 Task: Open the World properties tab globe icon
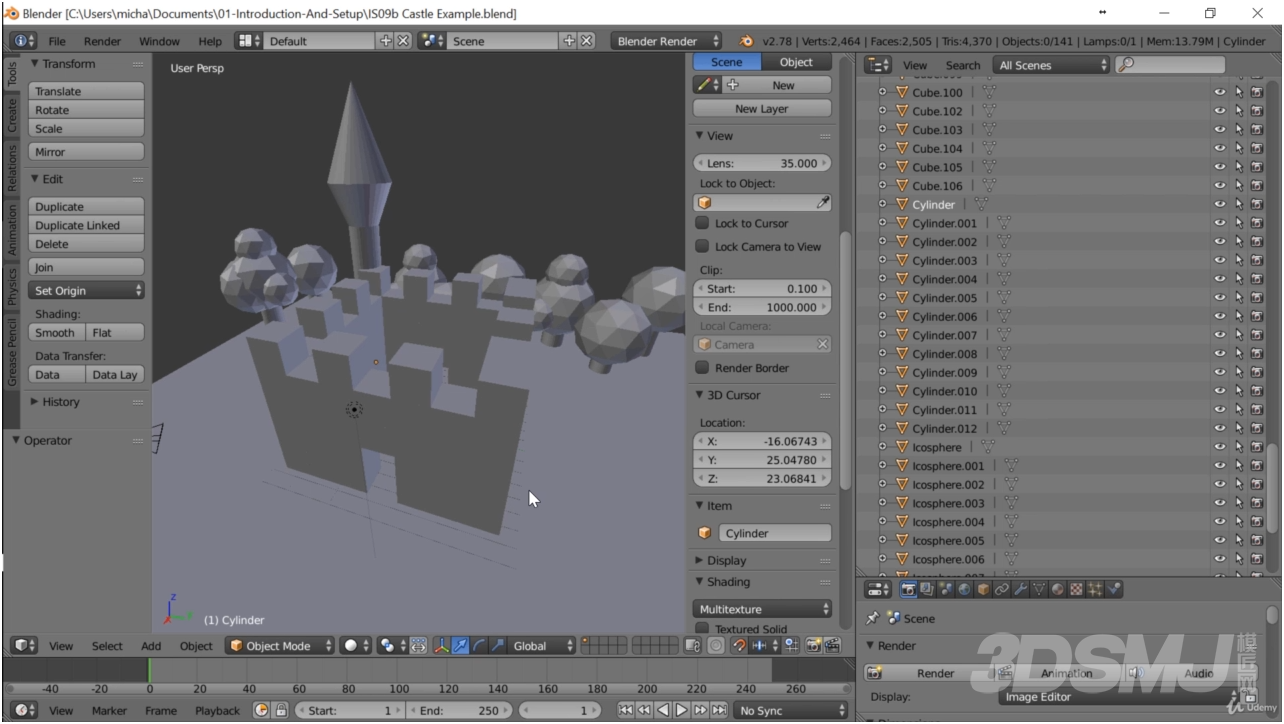point(964,590)
